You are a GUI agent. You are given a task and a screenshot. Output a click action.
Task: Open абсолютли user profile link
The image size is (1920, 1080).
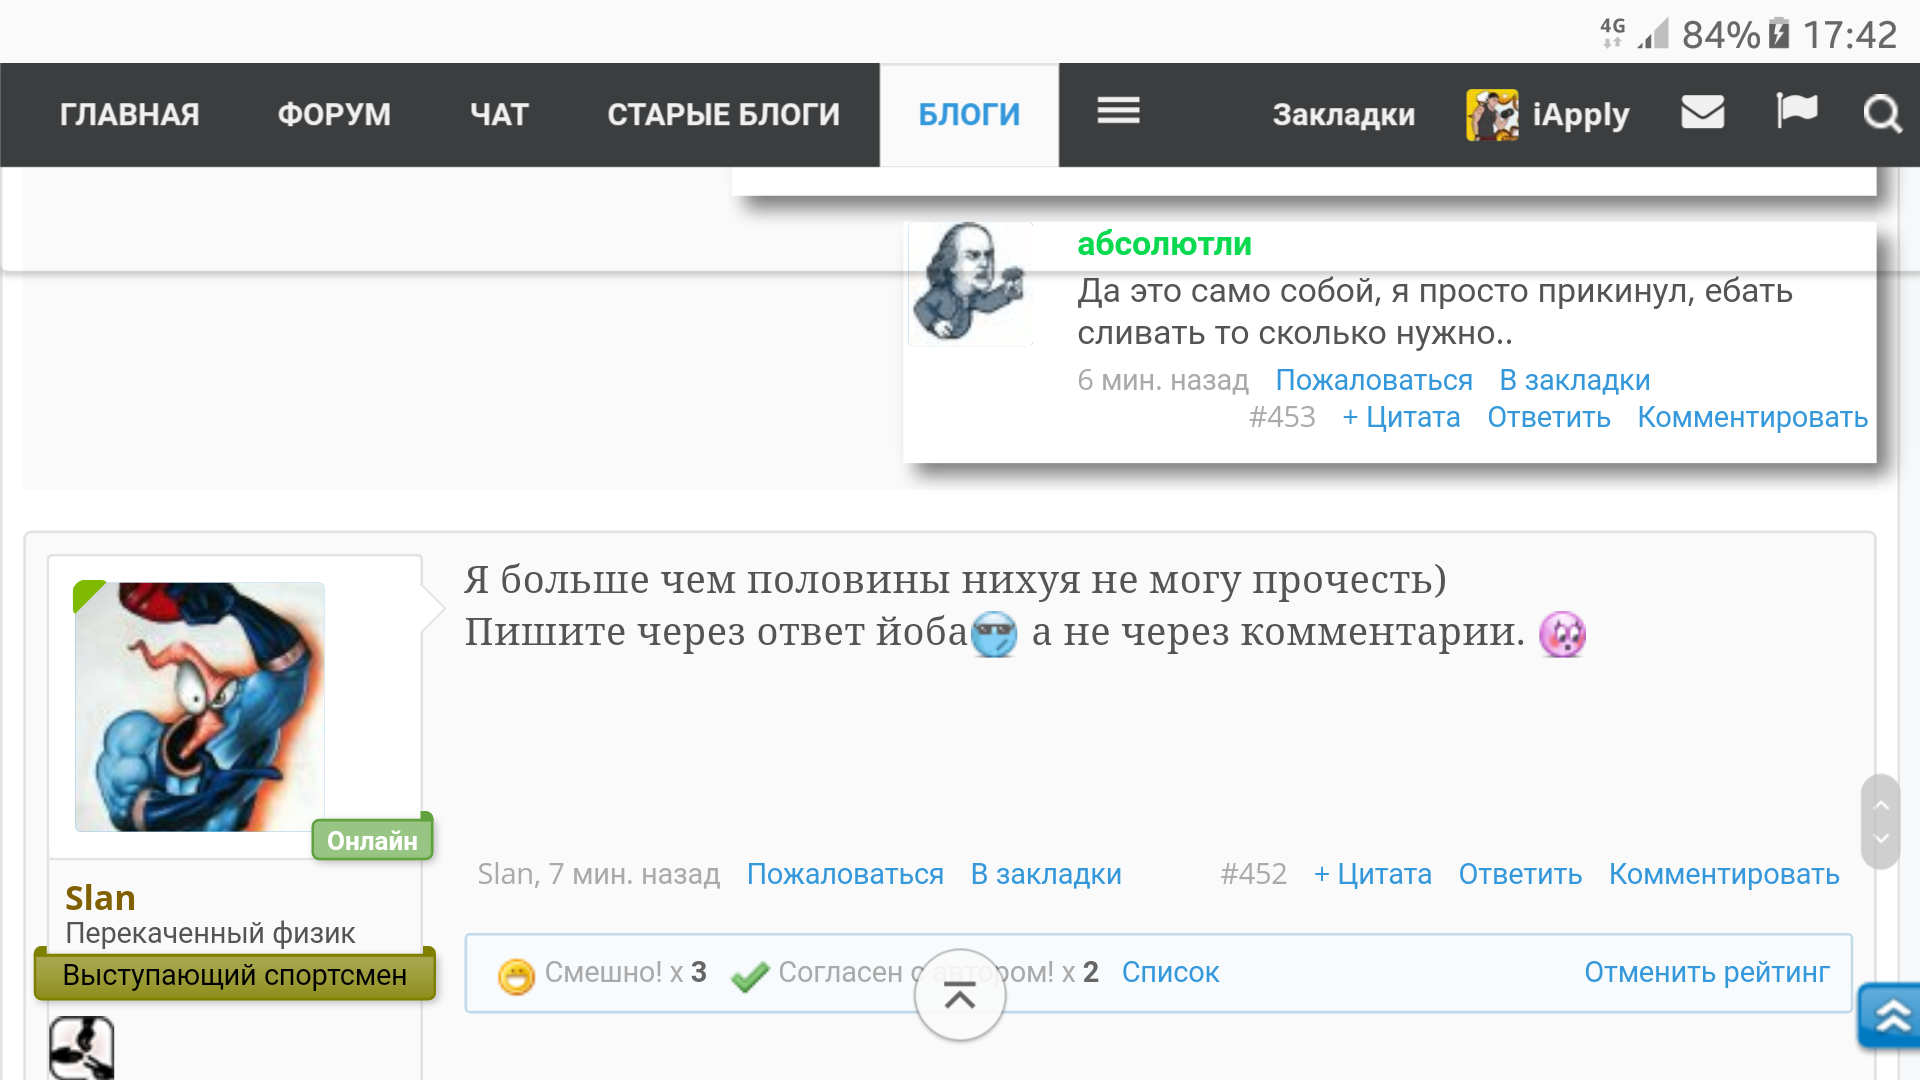click(x=1164, y=243)
